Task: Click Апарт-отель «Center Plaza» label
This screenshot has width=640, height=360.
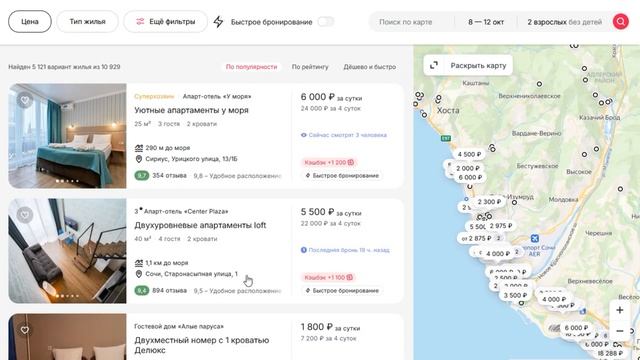Action: click(186, 211)
